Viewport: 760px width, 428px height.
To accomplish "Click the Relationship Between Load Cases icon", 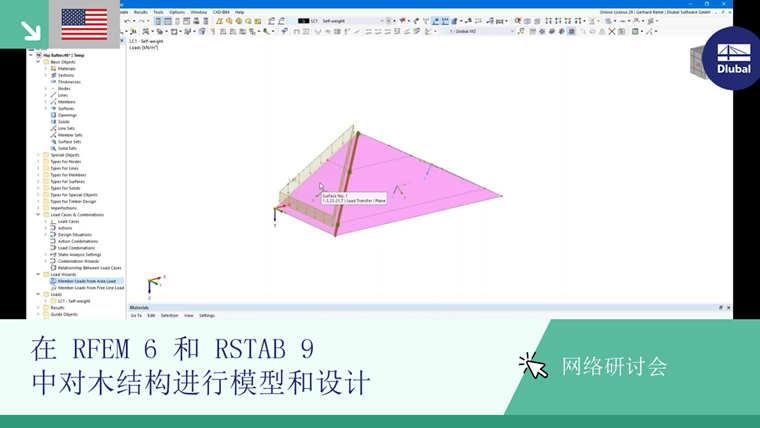I will coord(53,268).
